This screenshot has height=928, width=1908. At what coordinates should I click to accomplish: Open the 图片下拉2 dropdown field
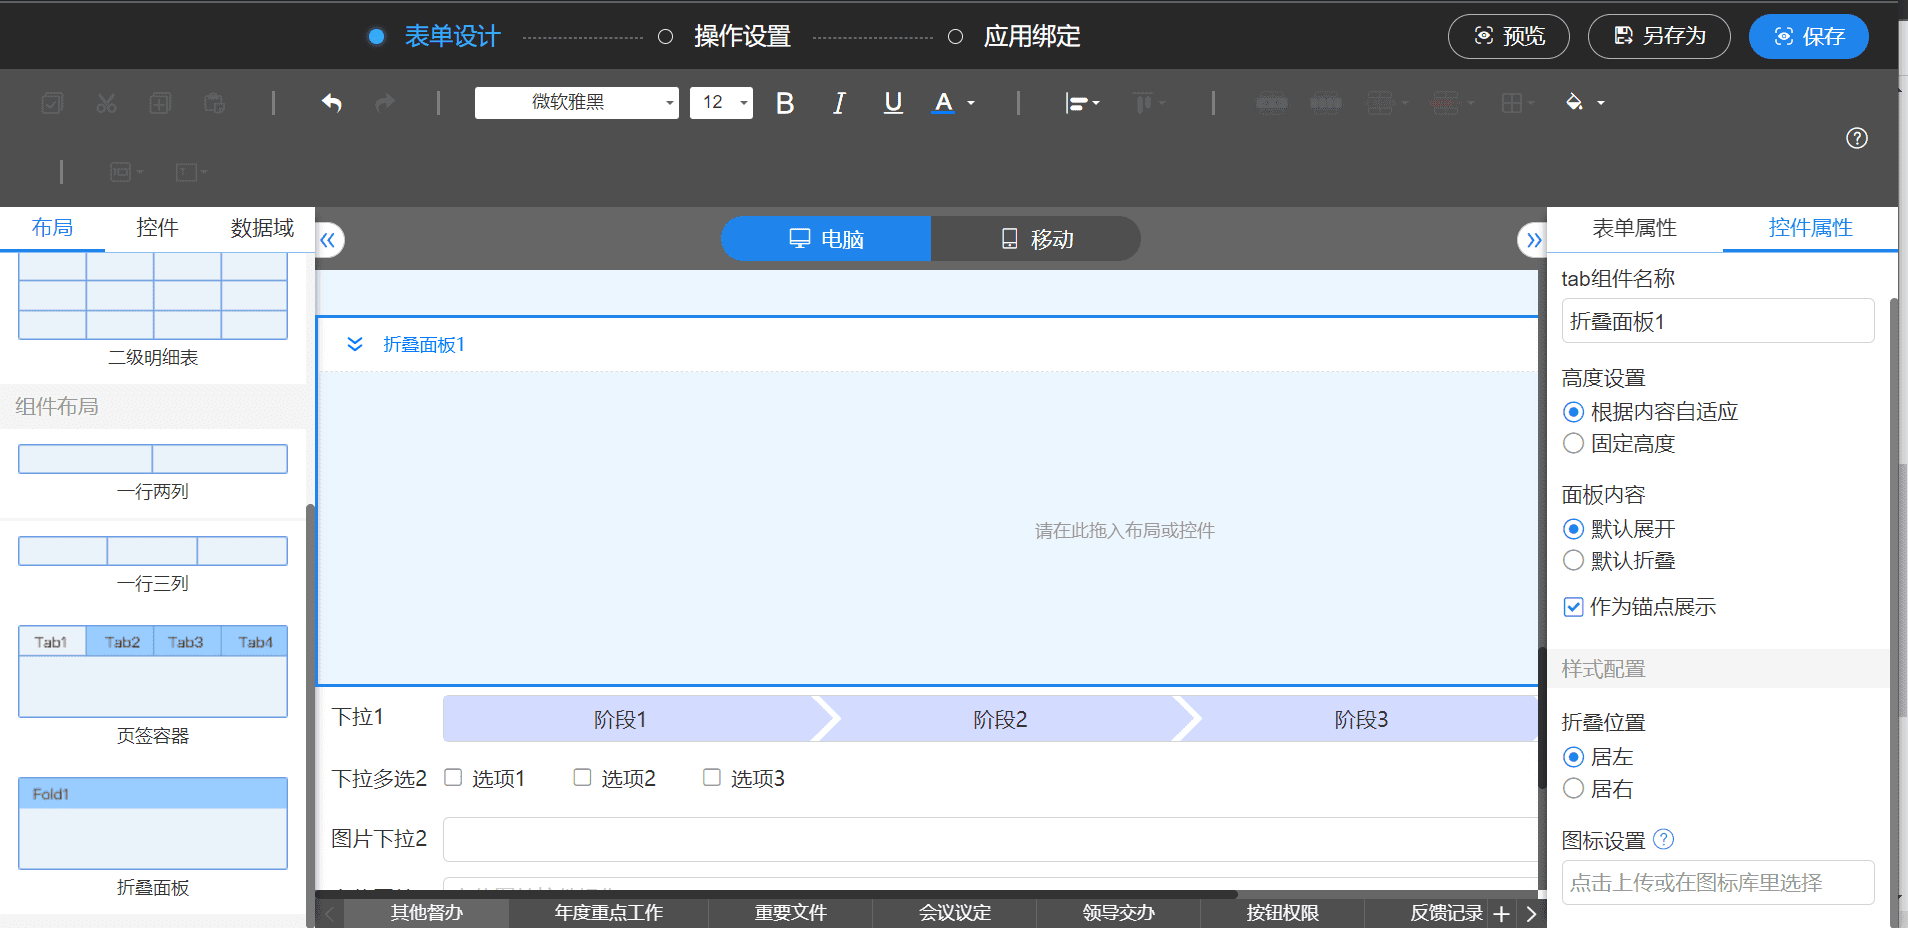point(990,839)
